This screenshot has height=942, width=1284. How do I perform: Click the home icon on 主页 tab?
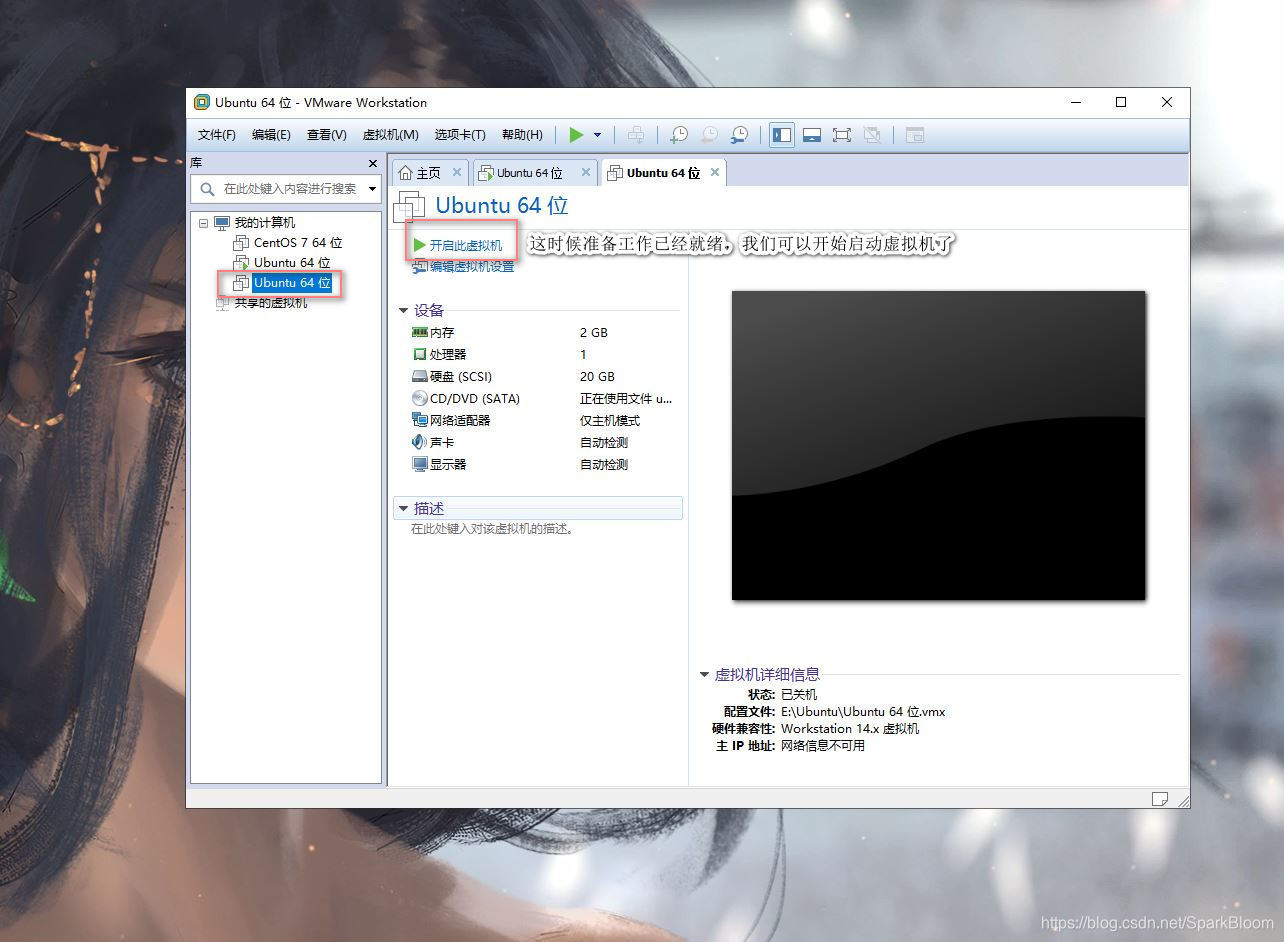(x=405, y=173)
